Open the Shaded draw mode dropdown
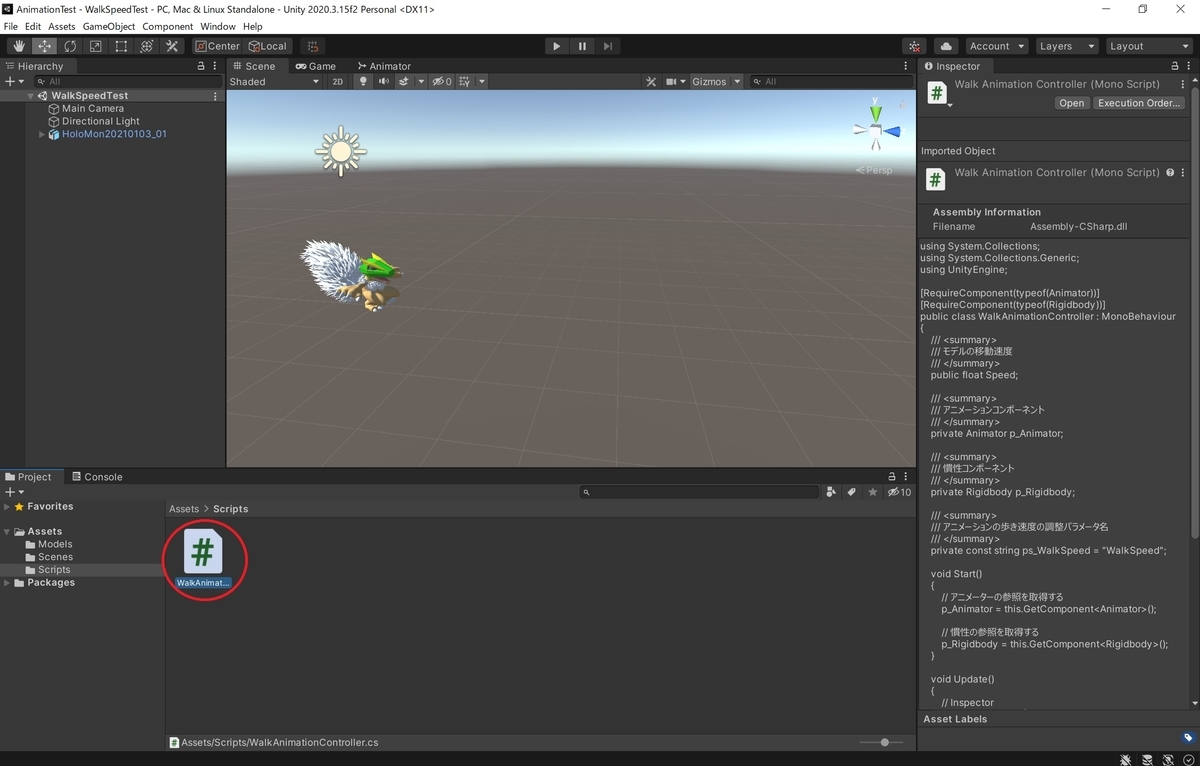1200x766 pixels. pyautogui.click(x=274, y=82)
